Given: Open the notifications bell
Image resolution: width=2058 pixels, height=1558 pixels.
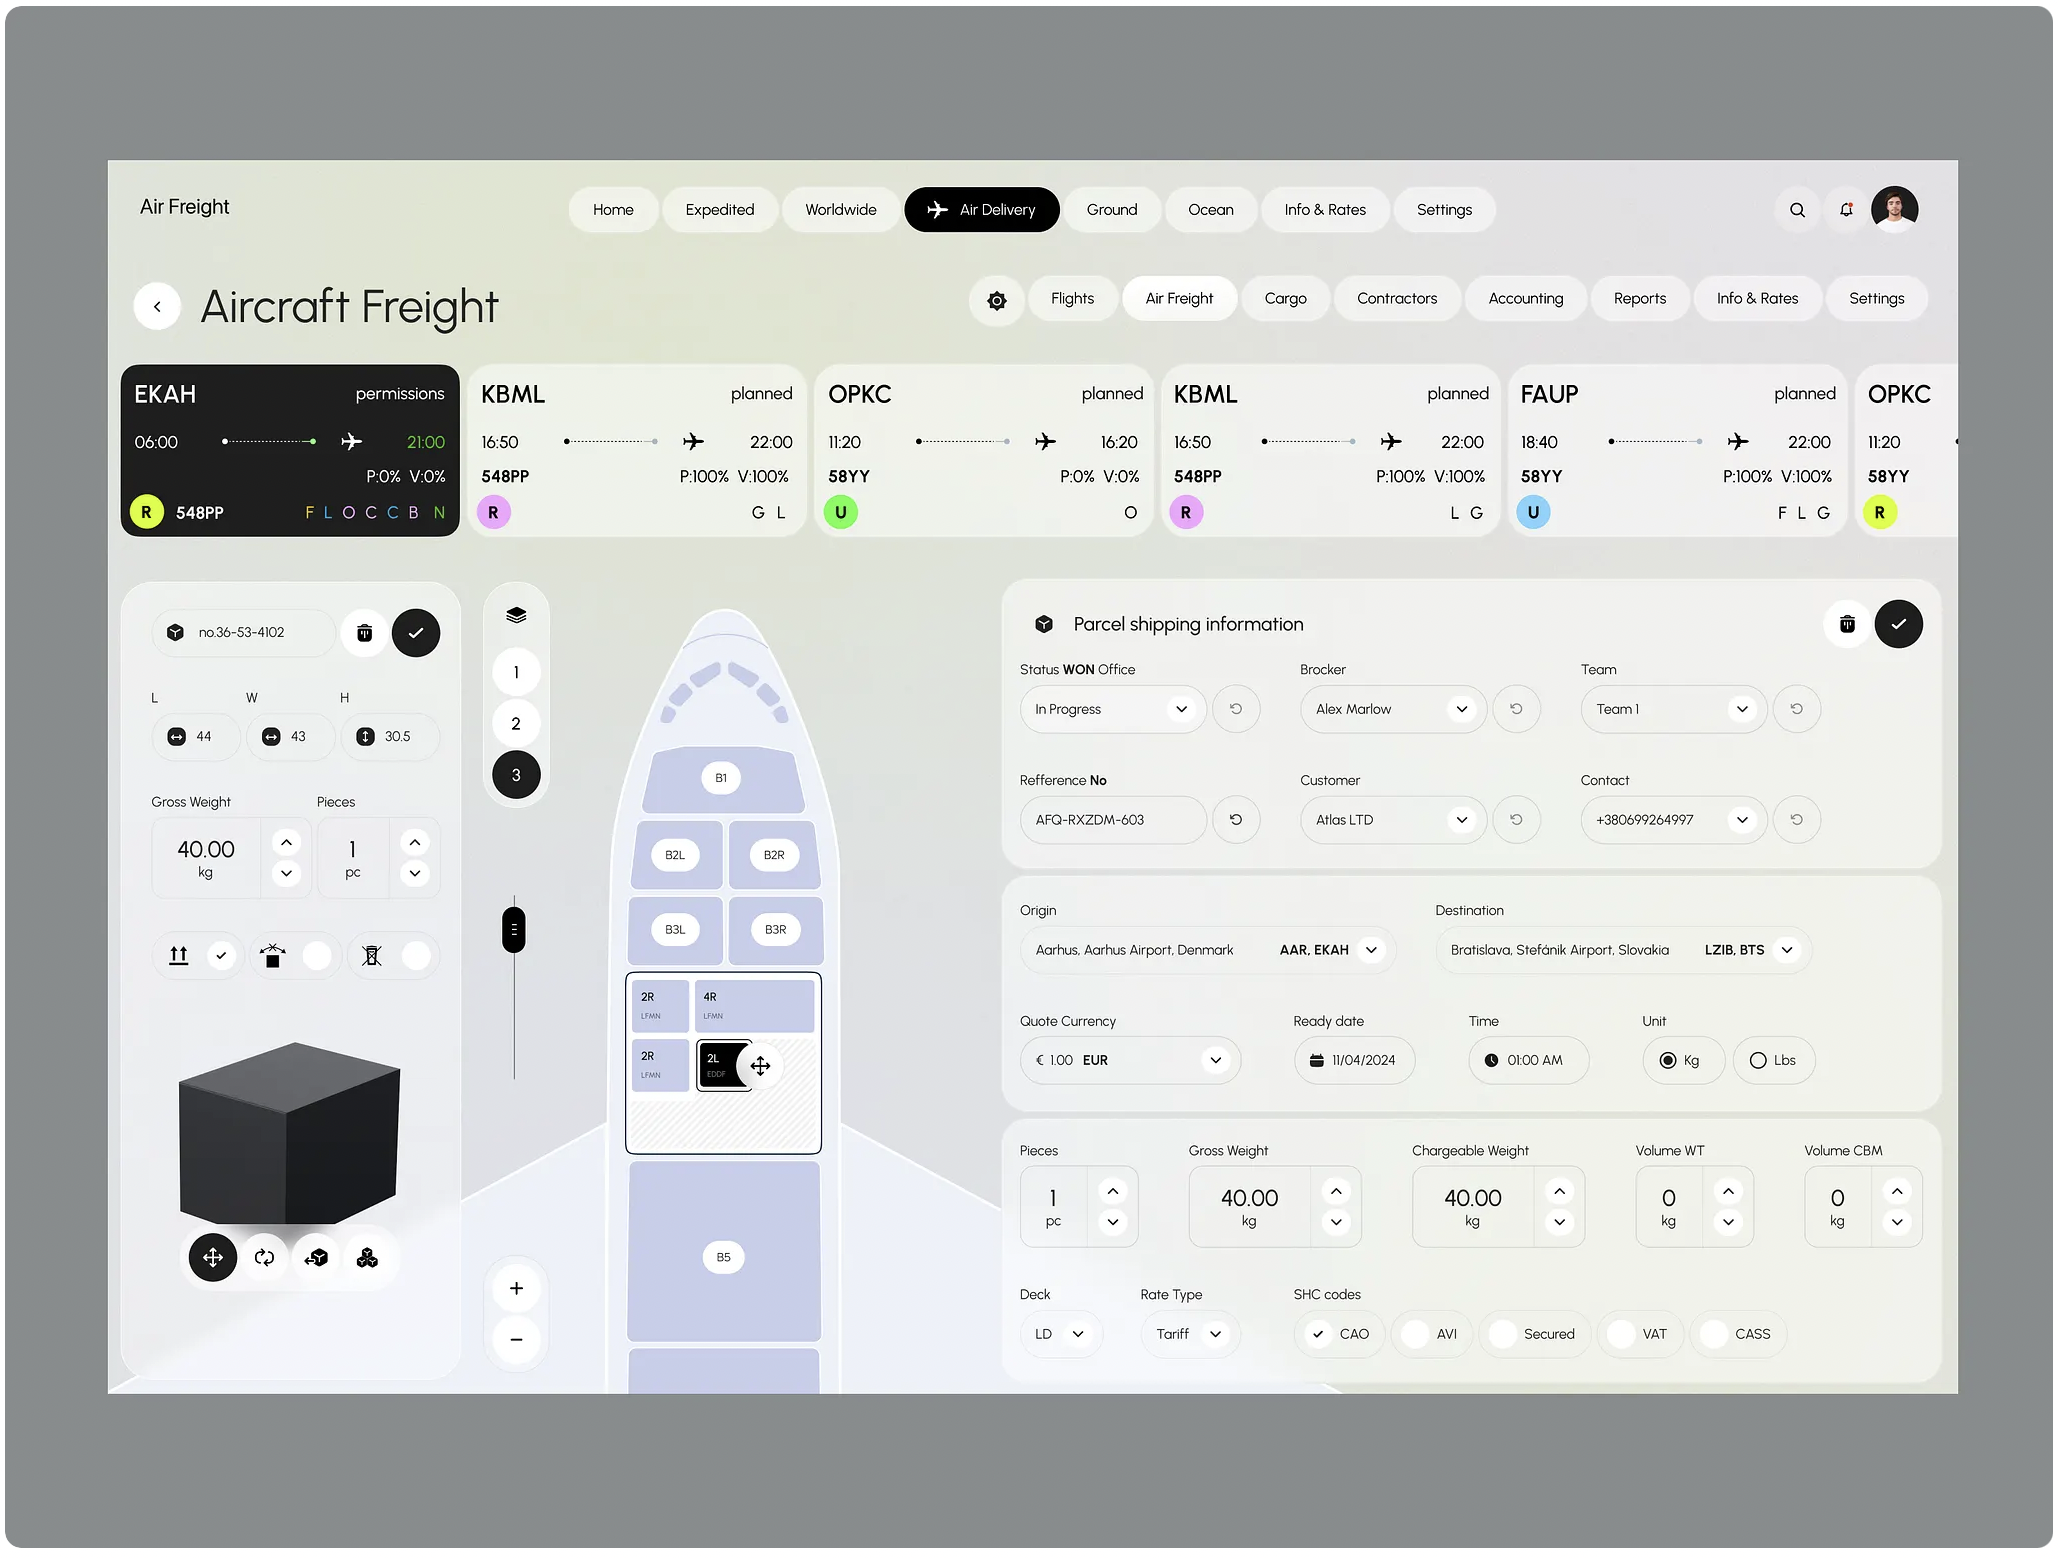Looking at the screenshot, I should pyautogui.click(x=1846, y=210).
